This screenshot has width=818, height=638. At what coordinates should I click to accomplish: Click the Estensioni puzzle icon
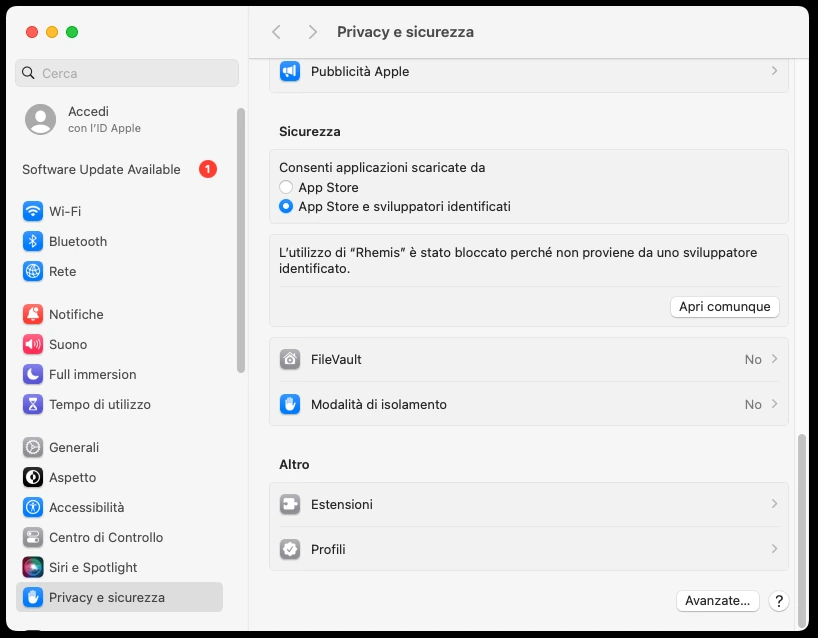point(290,504)
